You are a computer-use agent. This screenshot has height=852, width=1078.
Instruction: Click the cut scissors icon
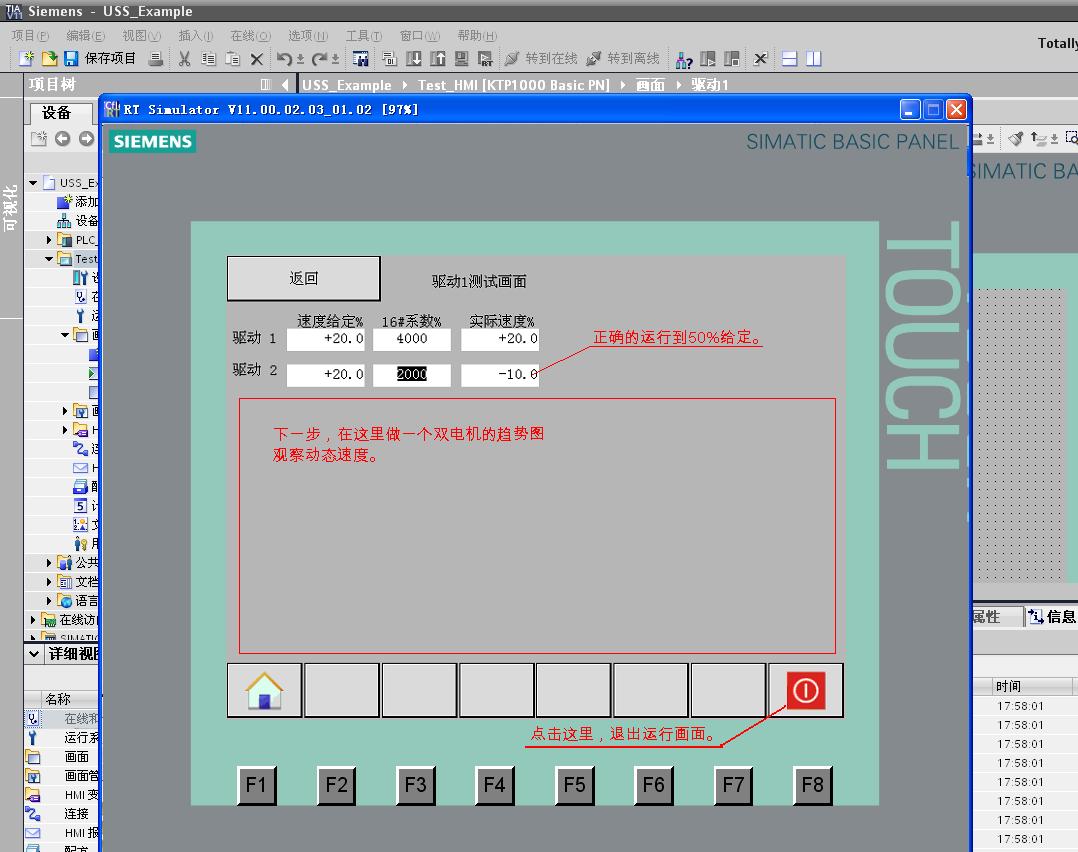pos(184,58)
